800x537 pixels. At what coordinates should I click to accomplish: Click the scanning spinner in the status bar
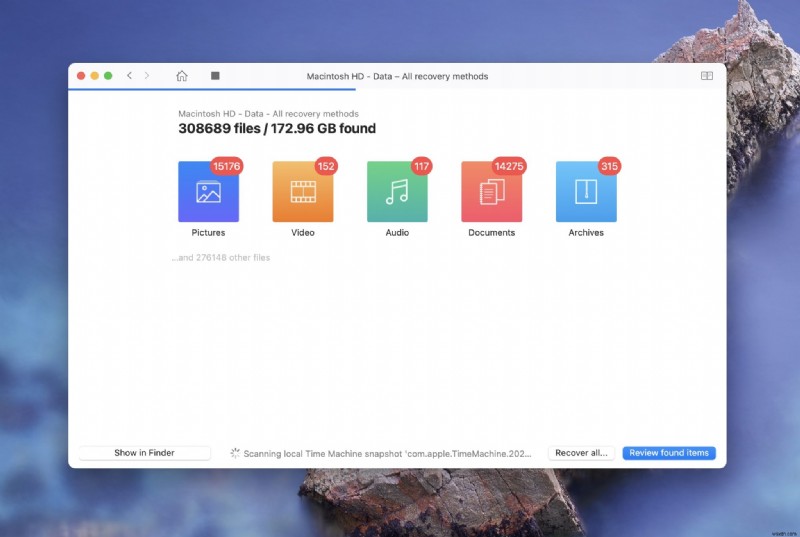tap(235, 453)
